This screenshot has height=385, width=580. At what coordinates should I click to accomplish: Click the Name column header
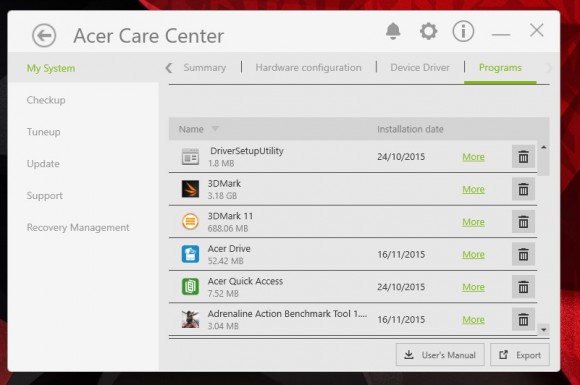[x=191, y=129]
